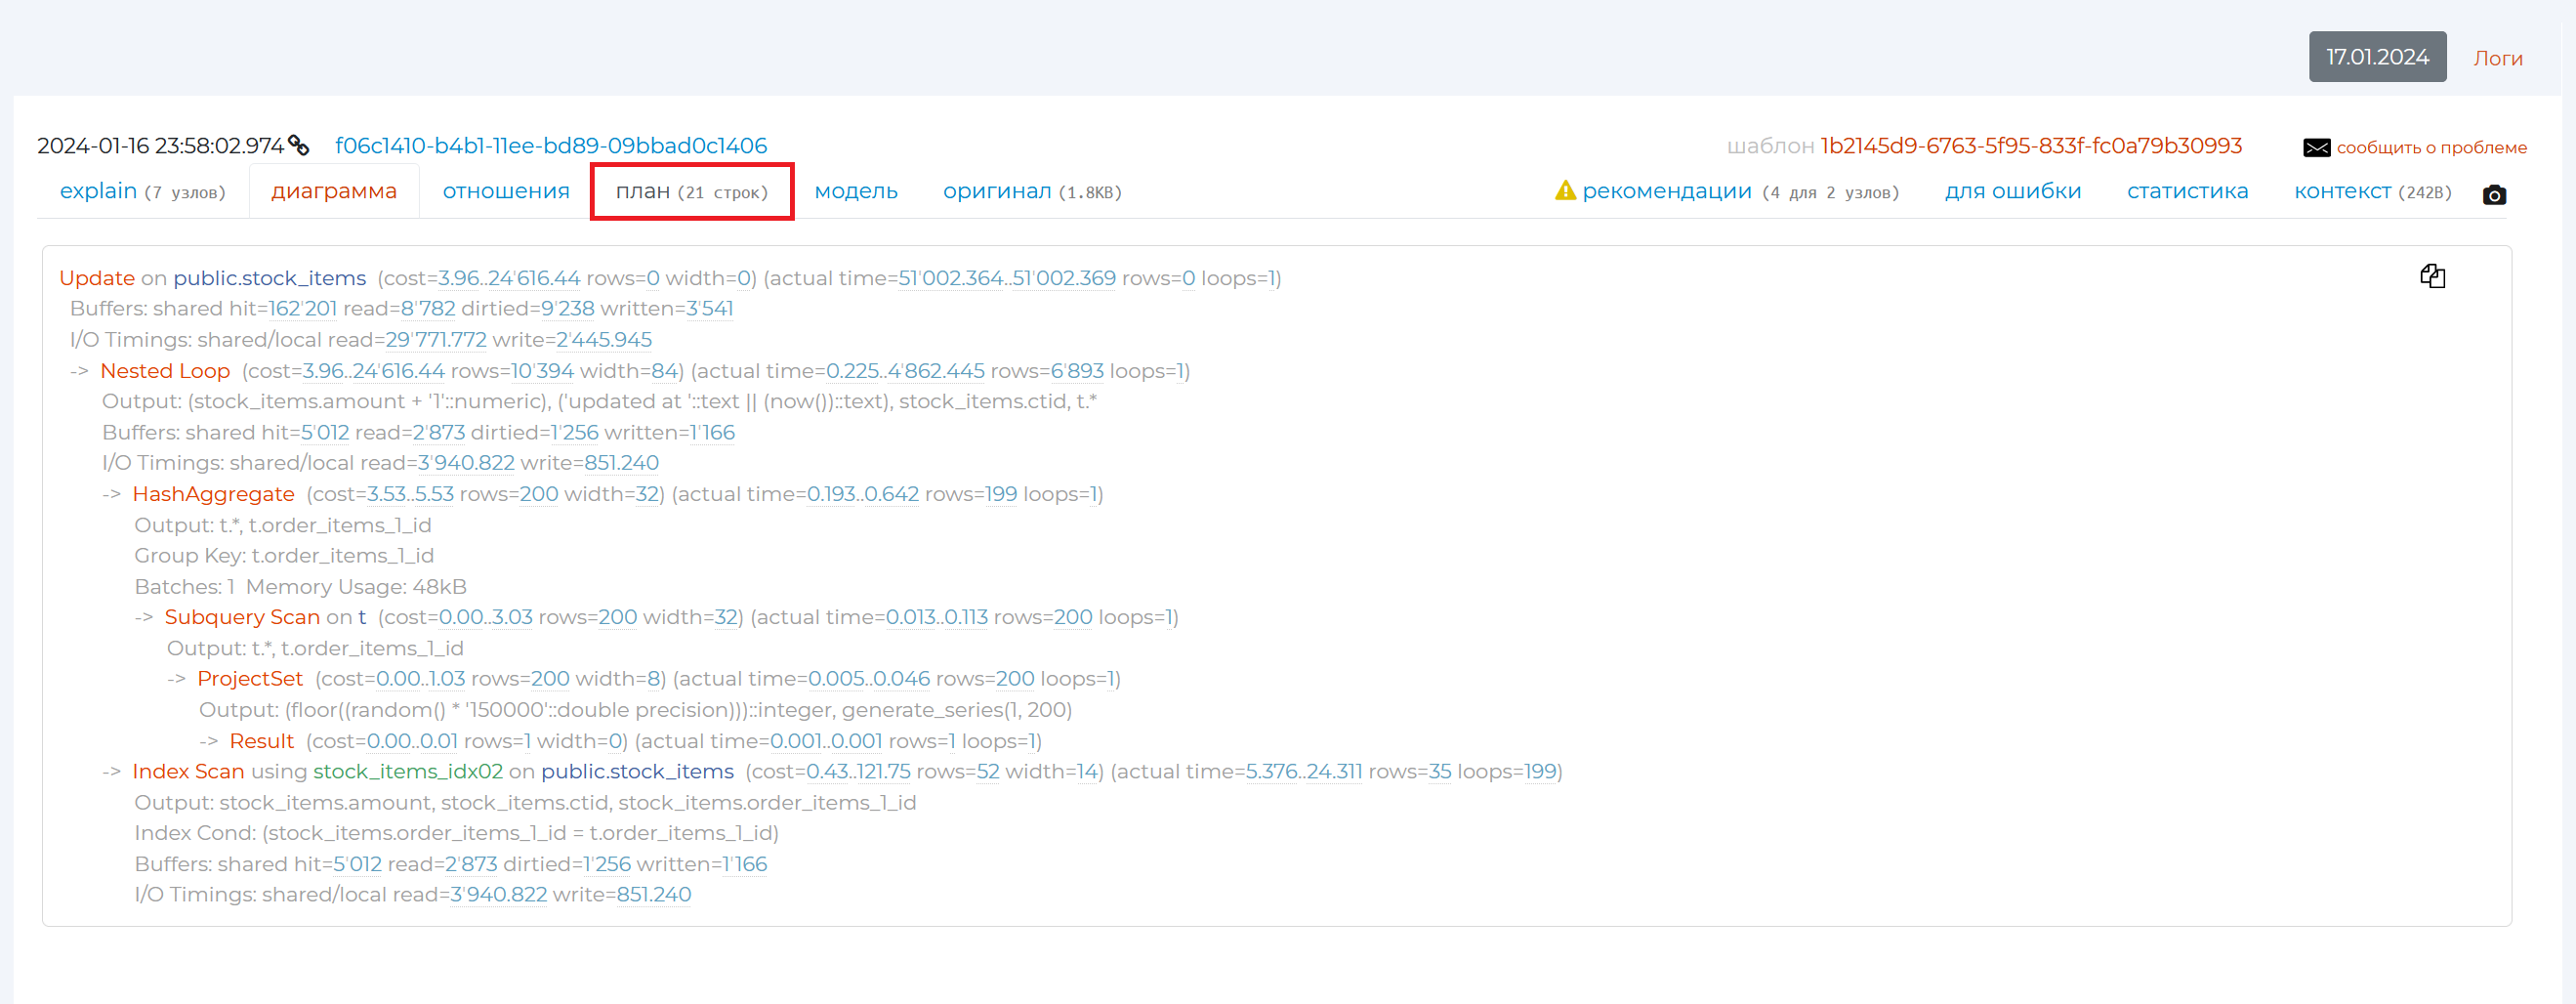Select the план tab

click(x=692, y=191)
